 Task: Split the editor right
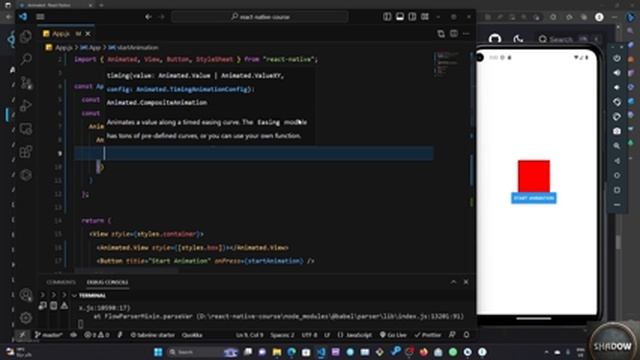453,34
